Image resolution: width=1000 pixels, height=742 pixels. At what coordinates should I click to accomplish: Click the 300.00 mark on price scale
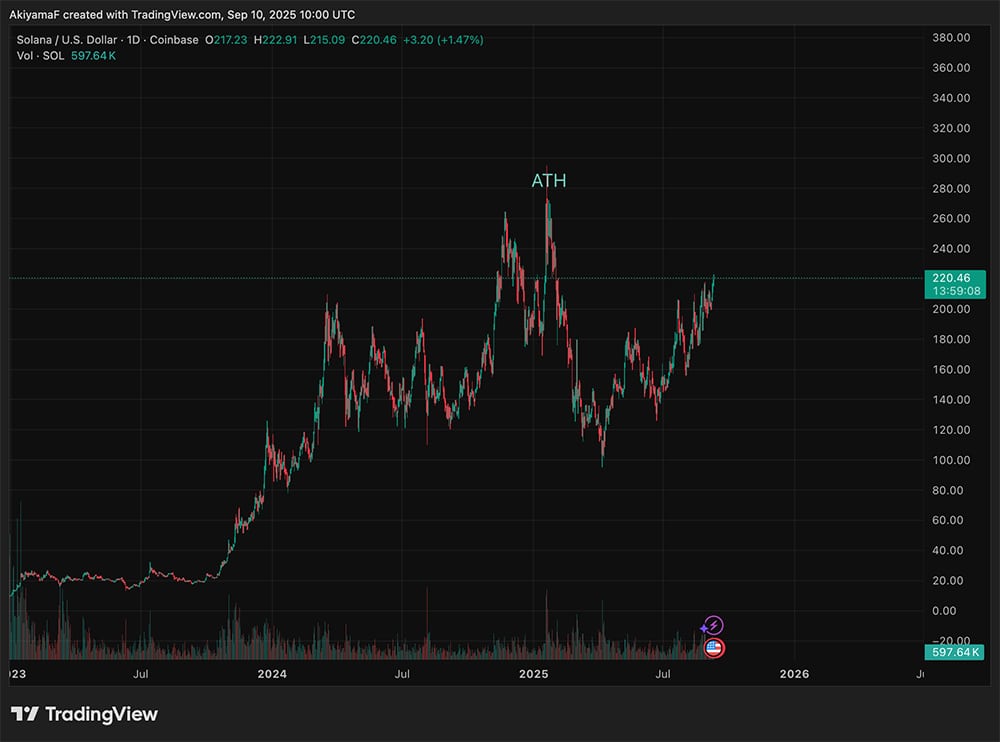951,158
